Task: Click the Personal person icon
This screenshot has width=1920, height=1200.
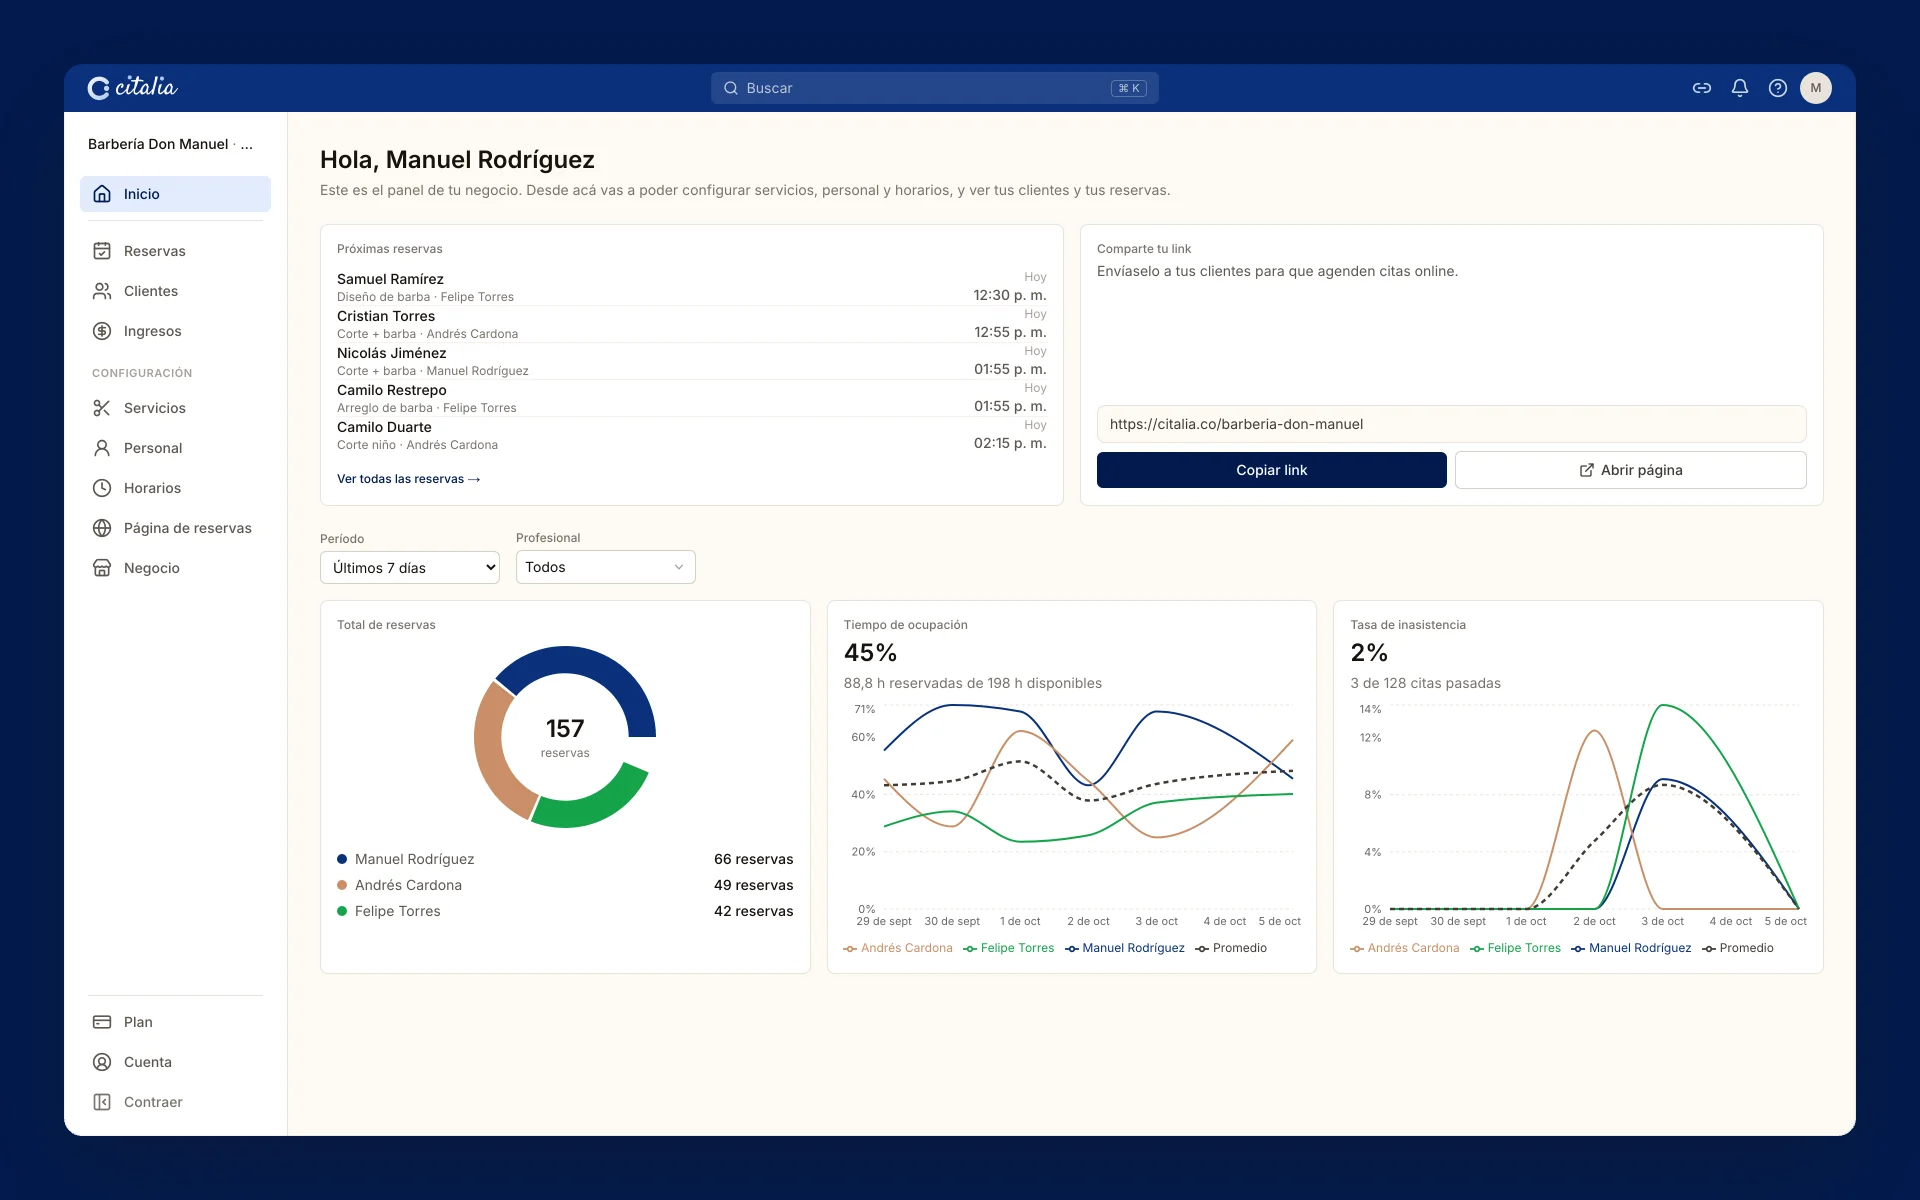Action: [102, 448]
